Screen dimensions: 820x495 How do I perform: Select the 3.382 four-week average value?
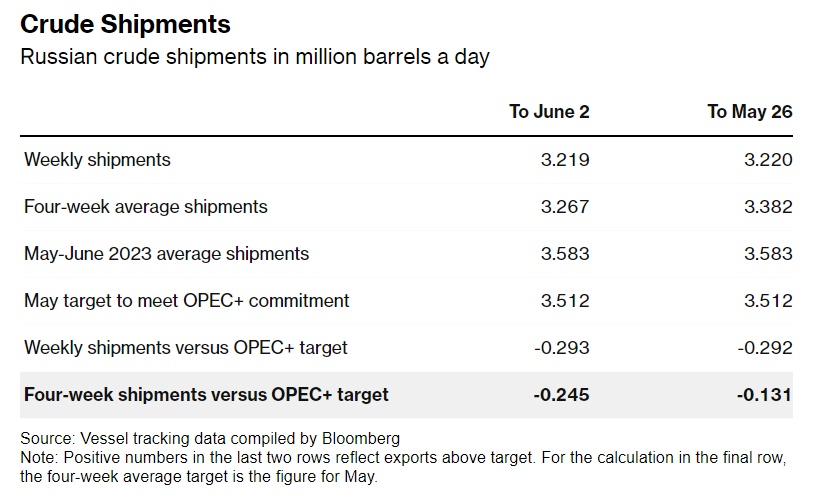[770, 207]
